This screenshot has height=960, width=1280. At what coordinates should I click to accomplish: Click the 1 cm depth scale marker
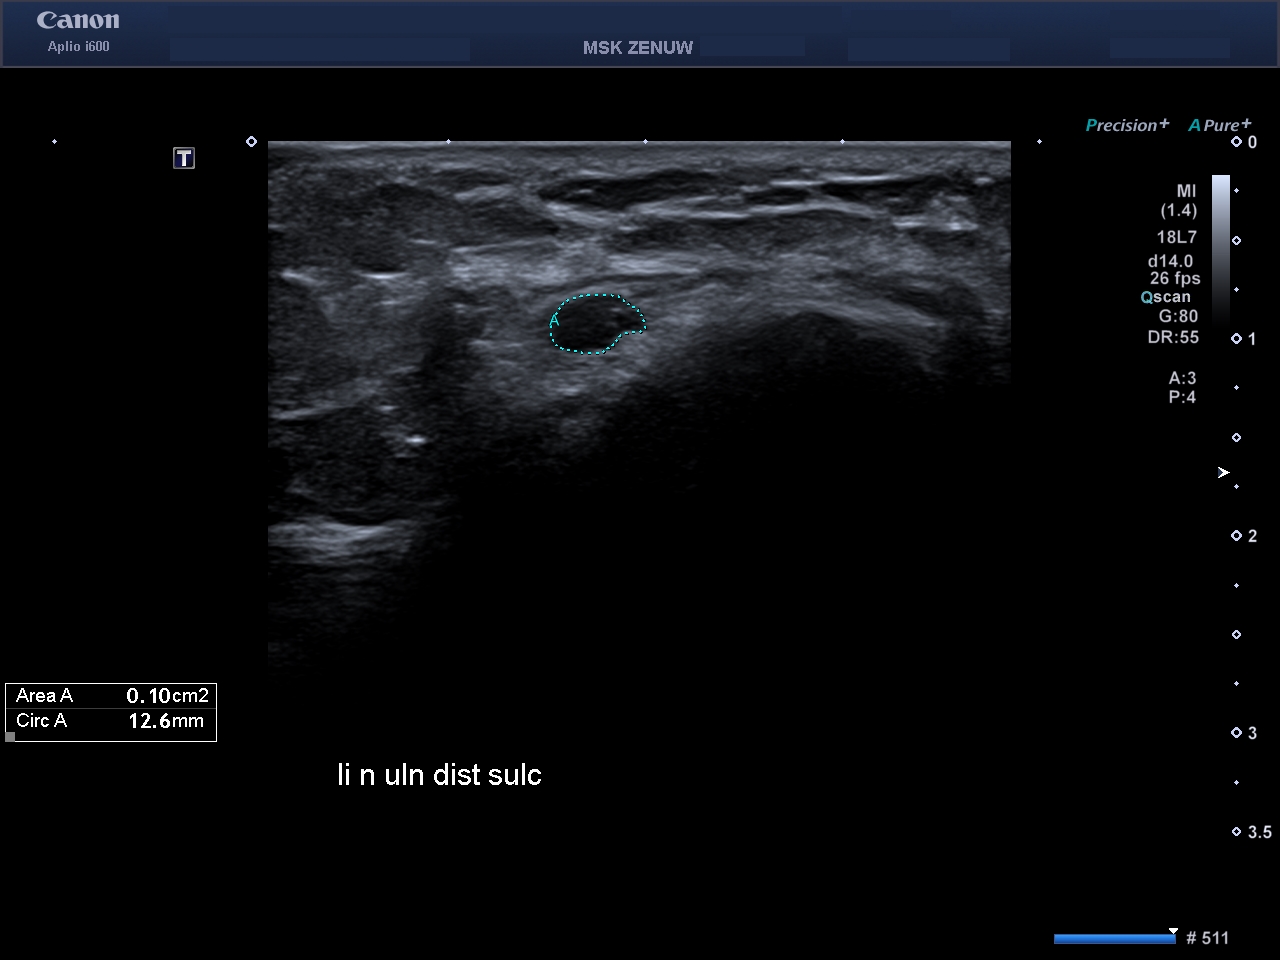[x=1237, y=339]
